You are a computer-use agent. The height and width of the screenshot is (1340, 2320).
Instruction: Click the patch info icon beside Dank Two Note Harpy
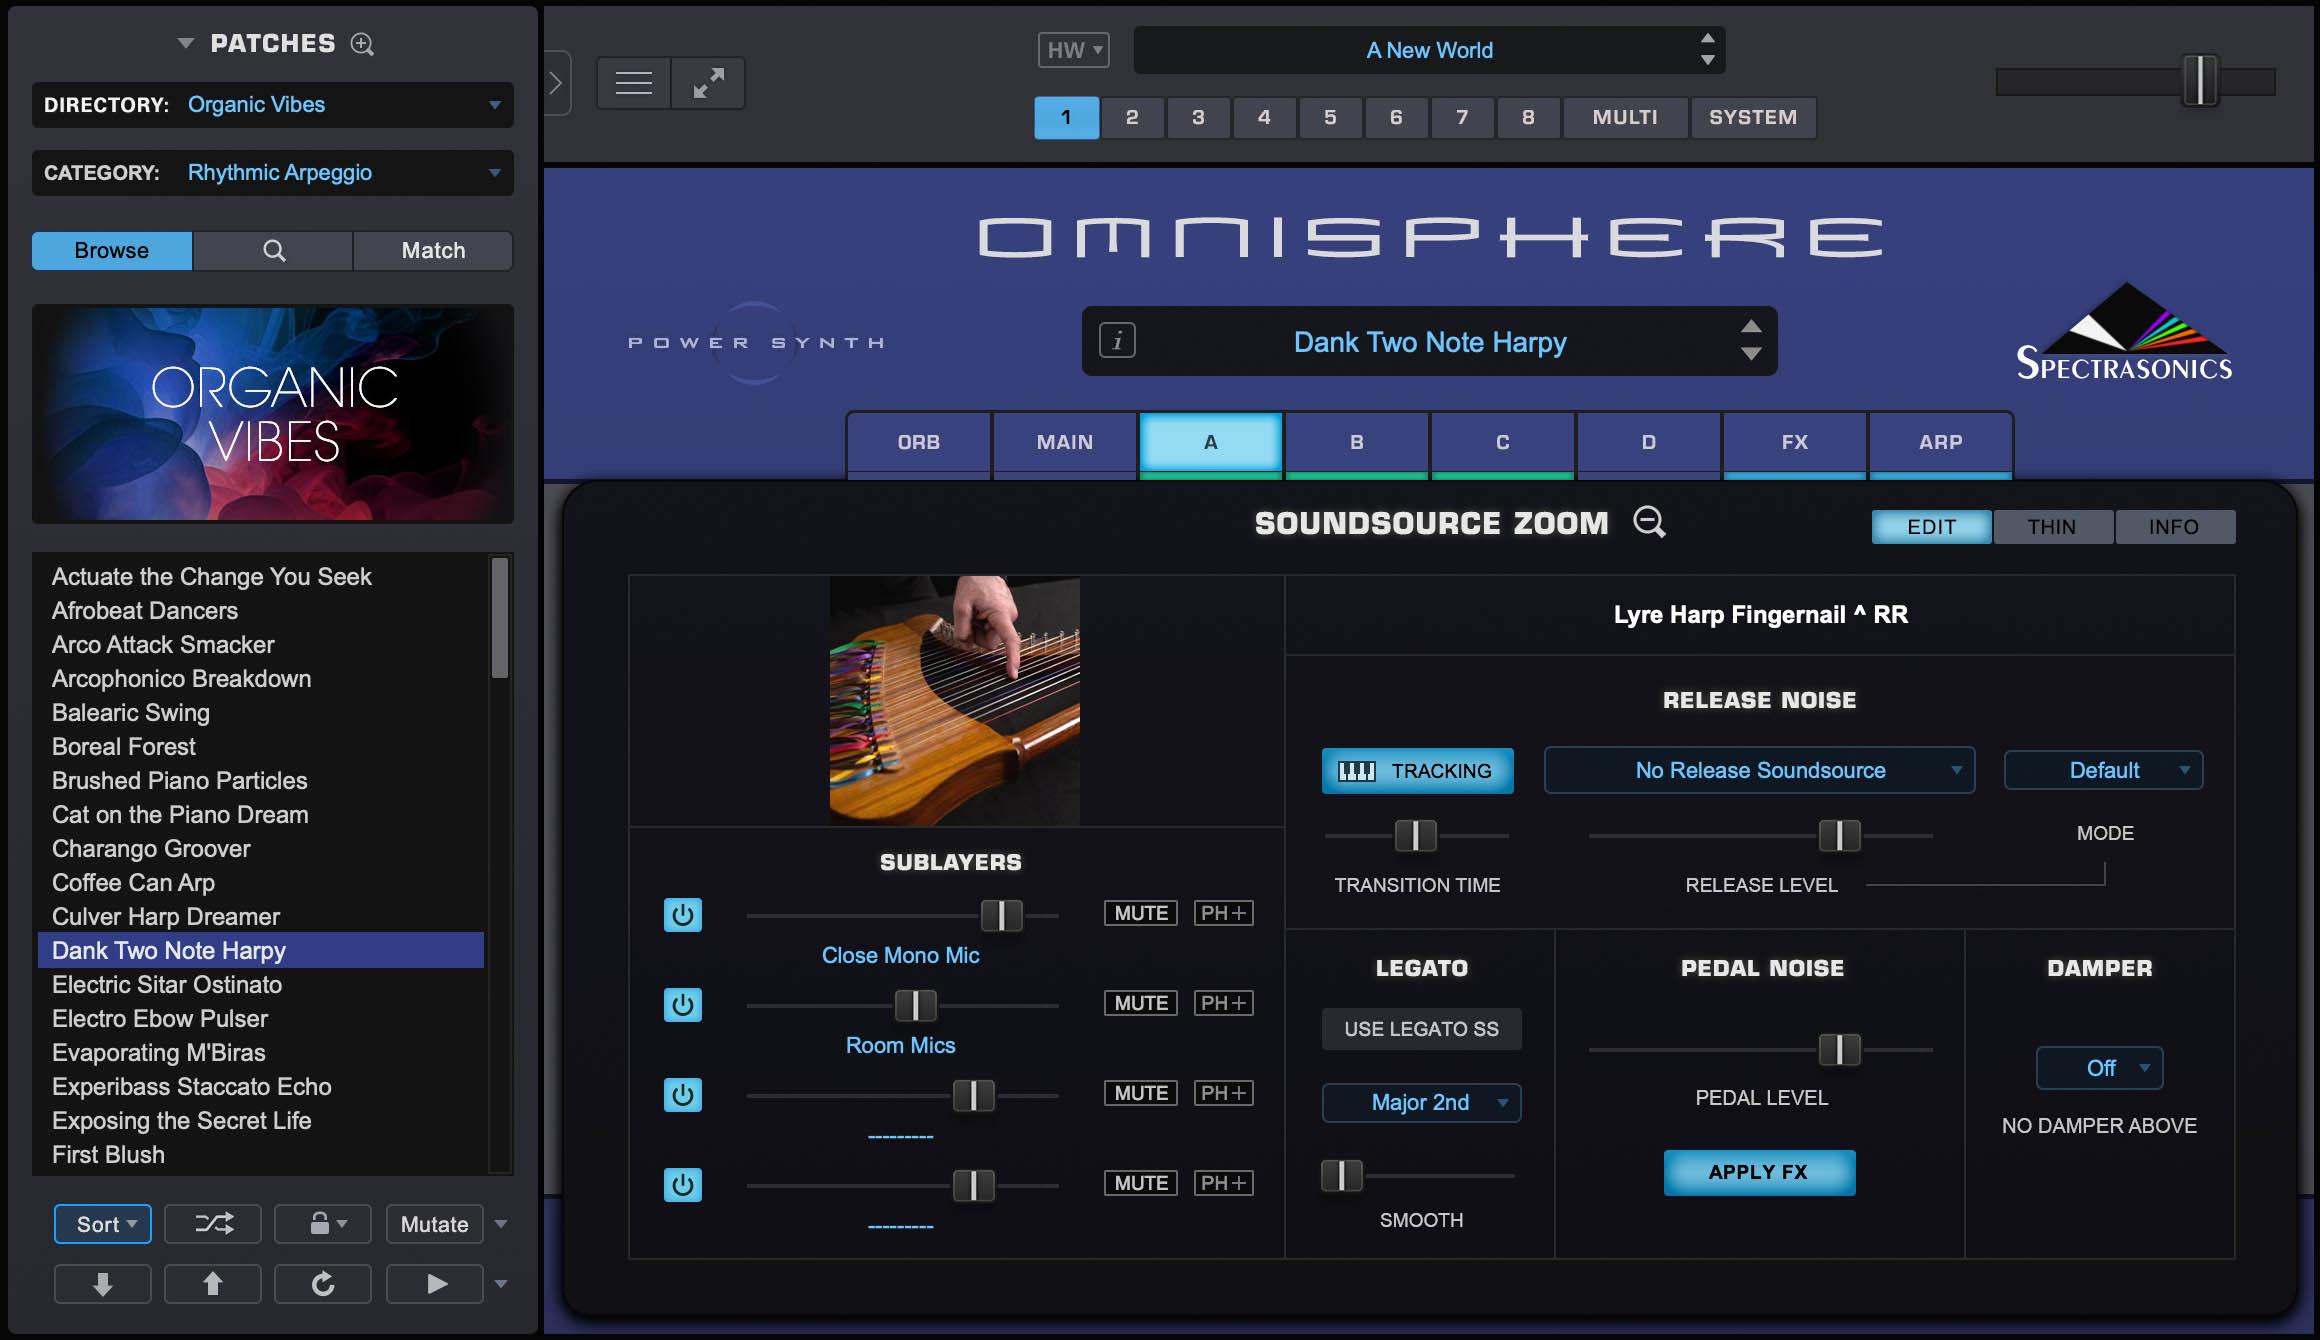point(1117,341)
